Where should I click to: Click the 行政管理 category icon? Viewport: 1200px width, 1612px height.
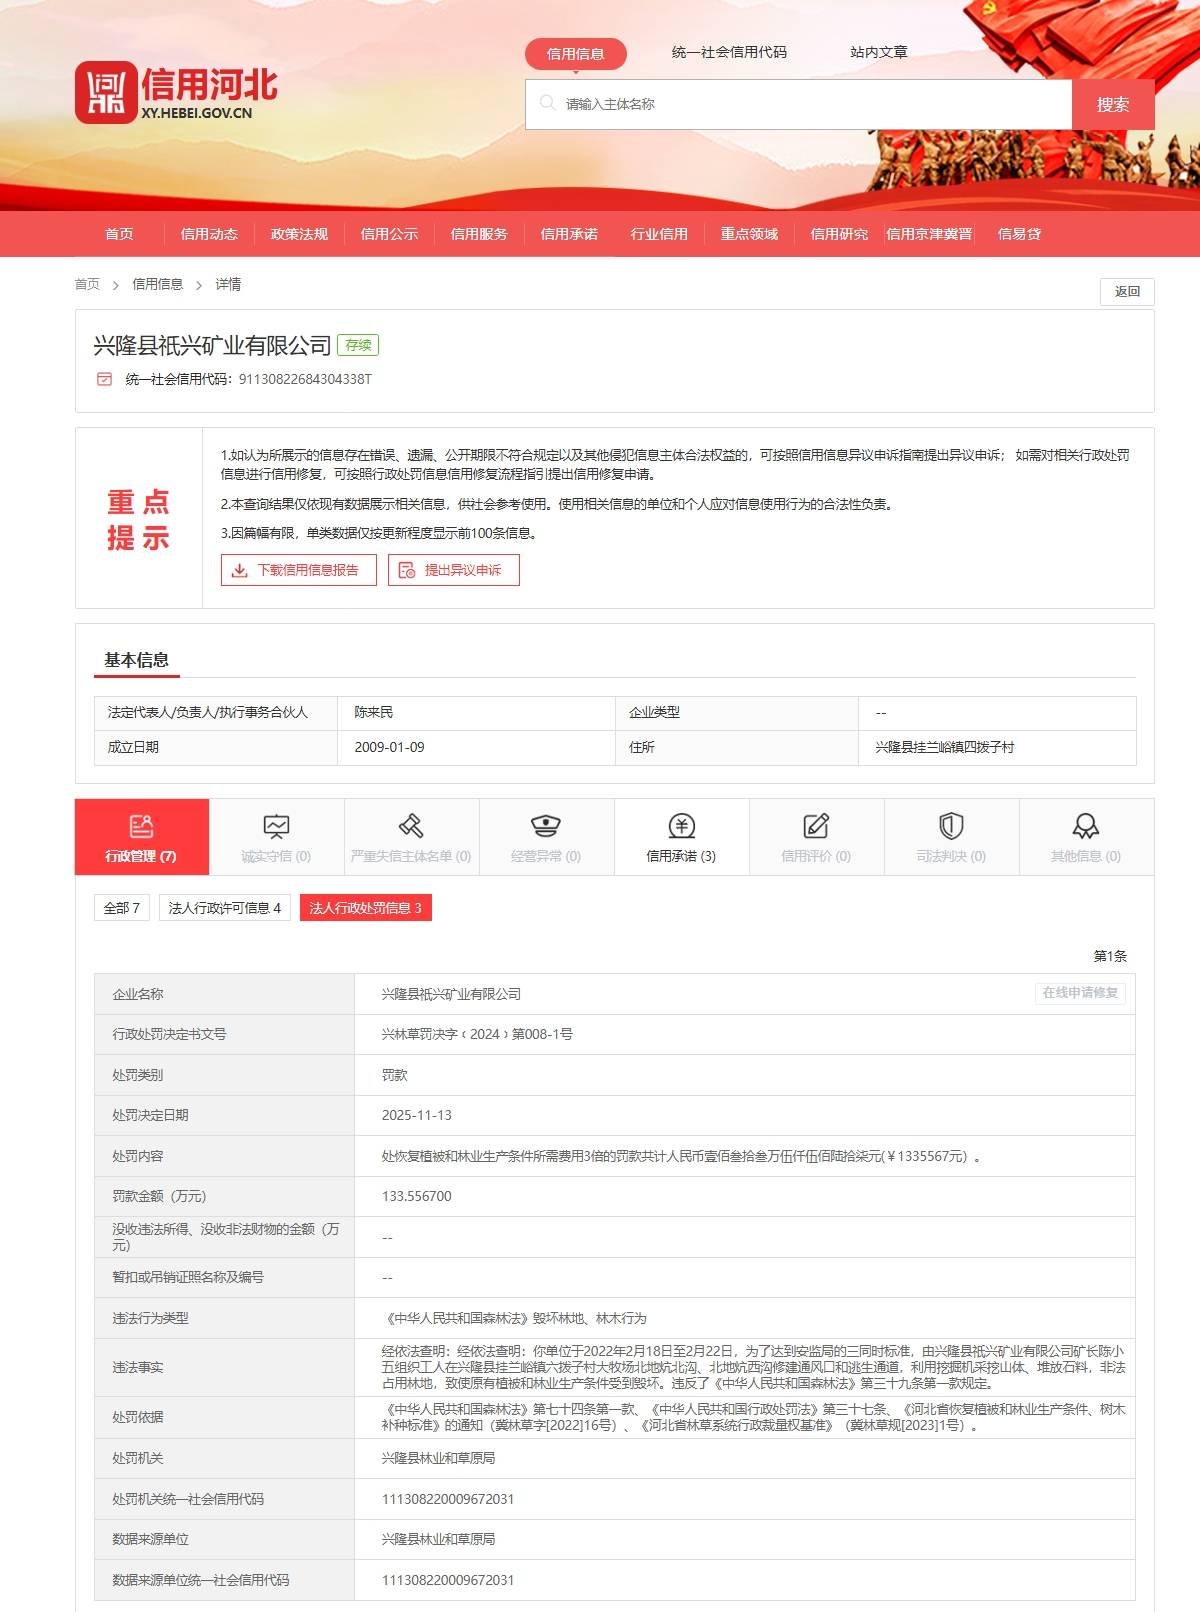(x=142, y=826)
